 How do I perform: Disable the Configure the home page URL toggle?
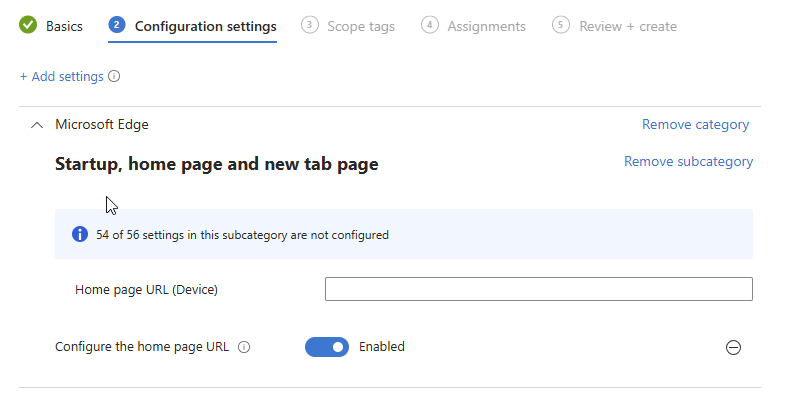pyautogui.click(x=327, y=347)
